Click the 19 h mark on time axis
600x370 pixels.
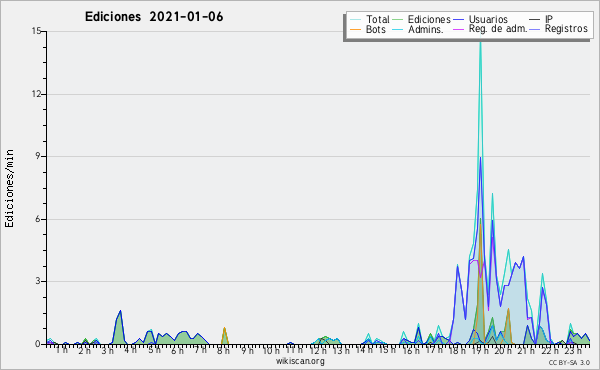[x=477, y=350]
